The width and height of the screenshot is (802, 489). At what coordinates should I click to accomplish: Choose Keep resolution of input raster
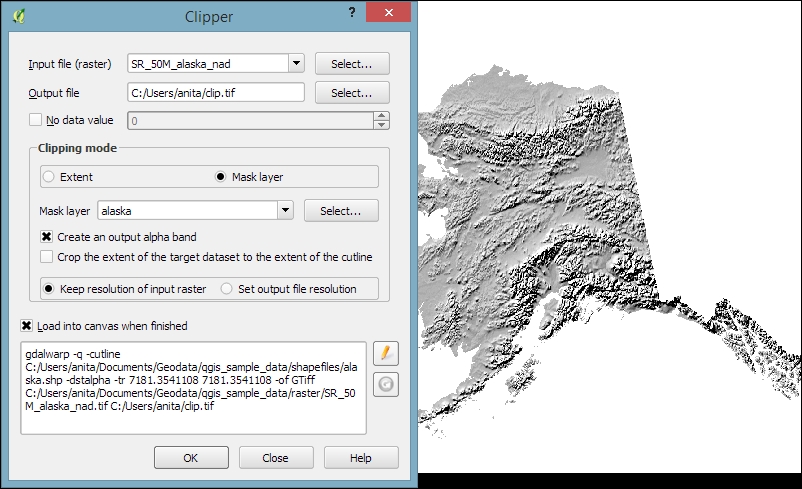(x=49, y=289)
